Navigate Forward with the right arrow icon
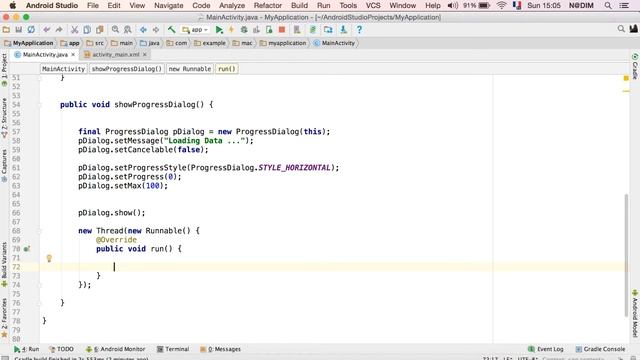640x360 pixels. (156, 30)
